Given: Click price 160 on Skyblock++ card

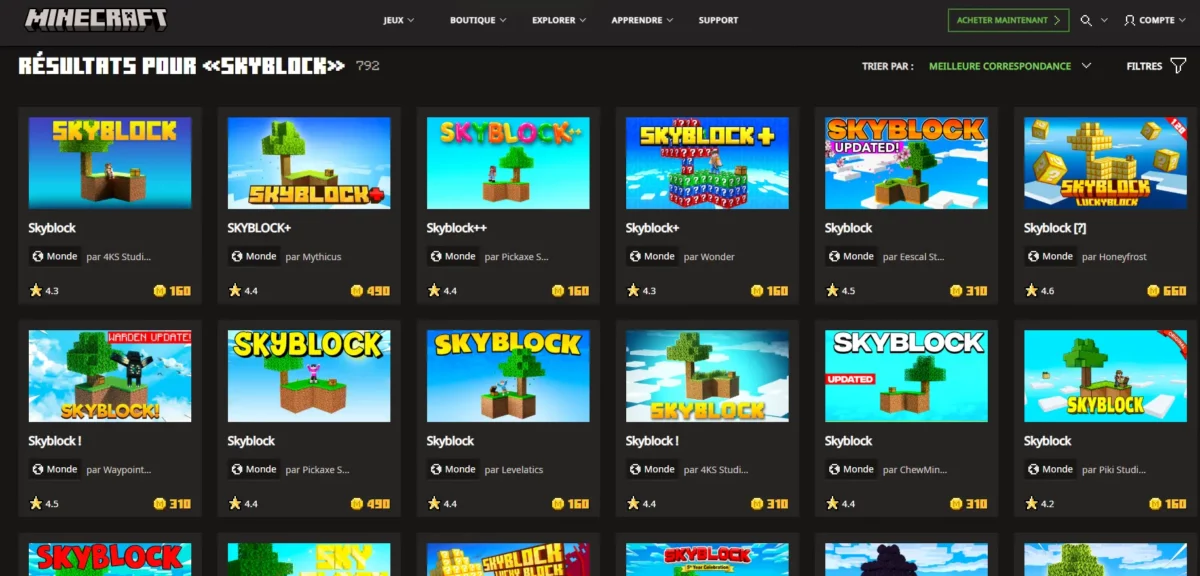Looking at the screenshot, I should coord(578,291).
